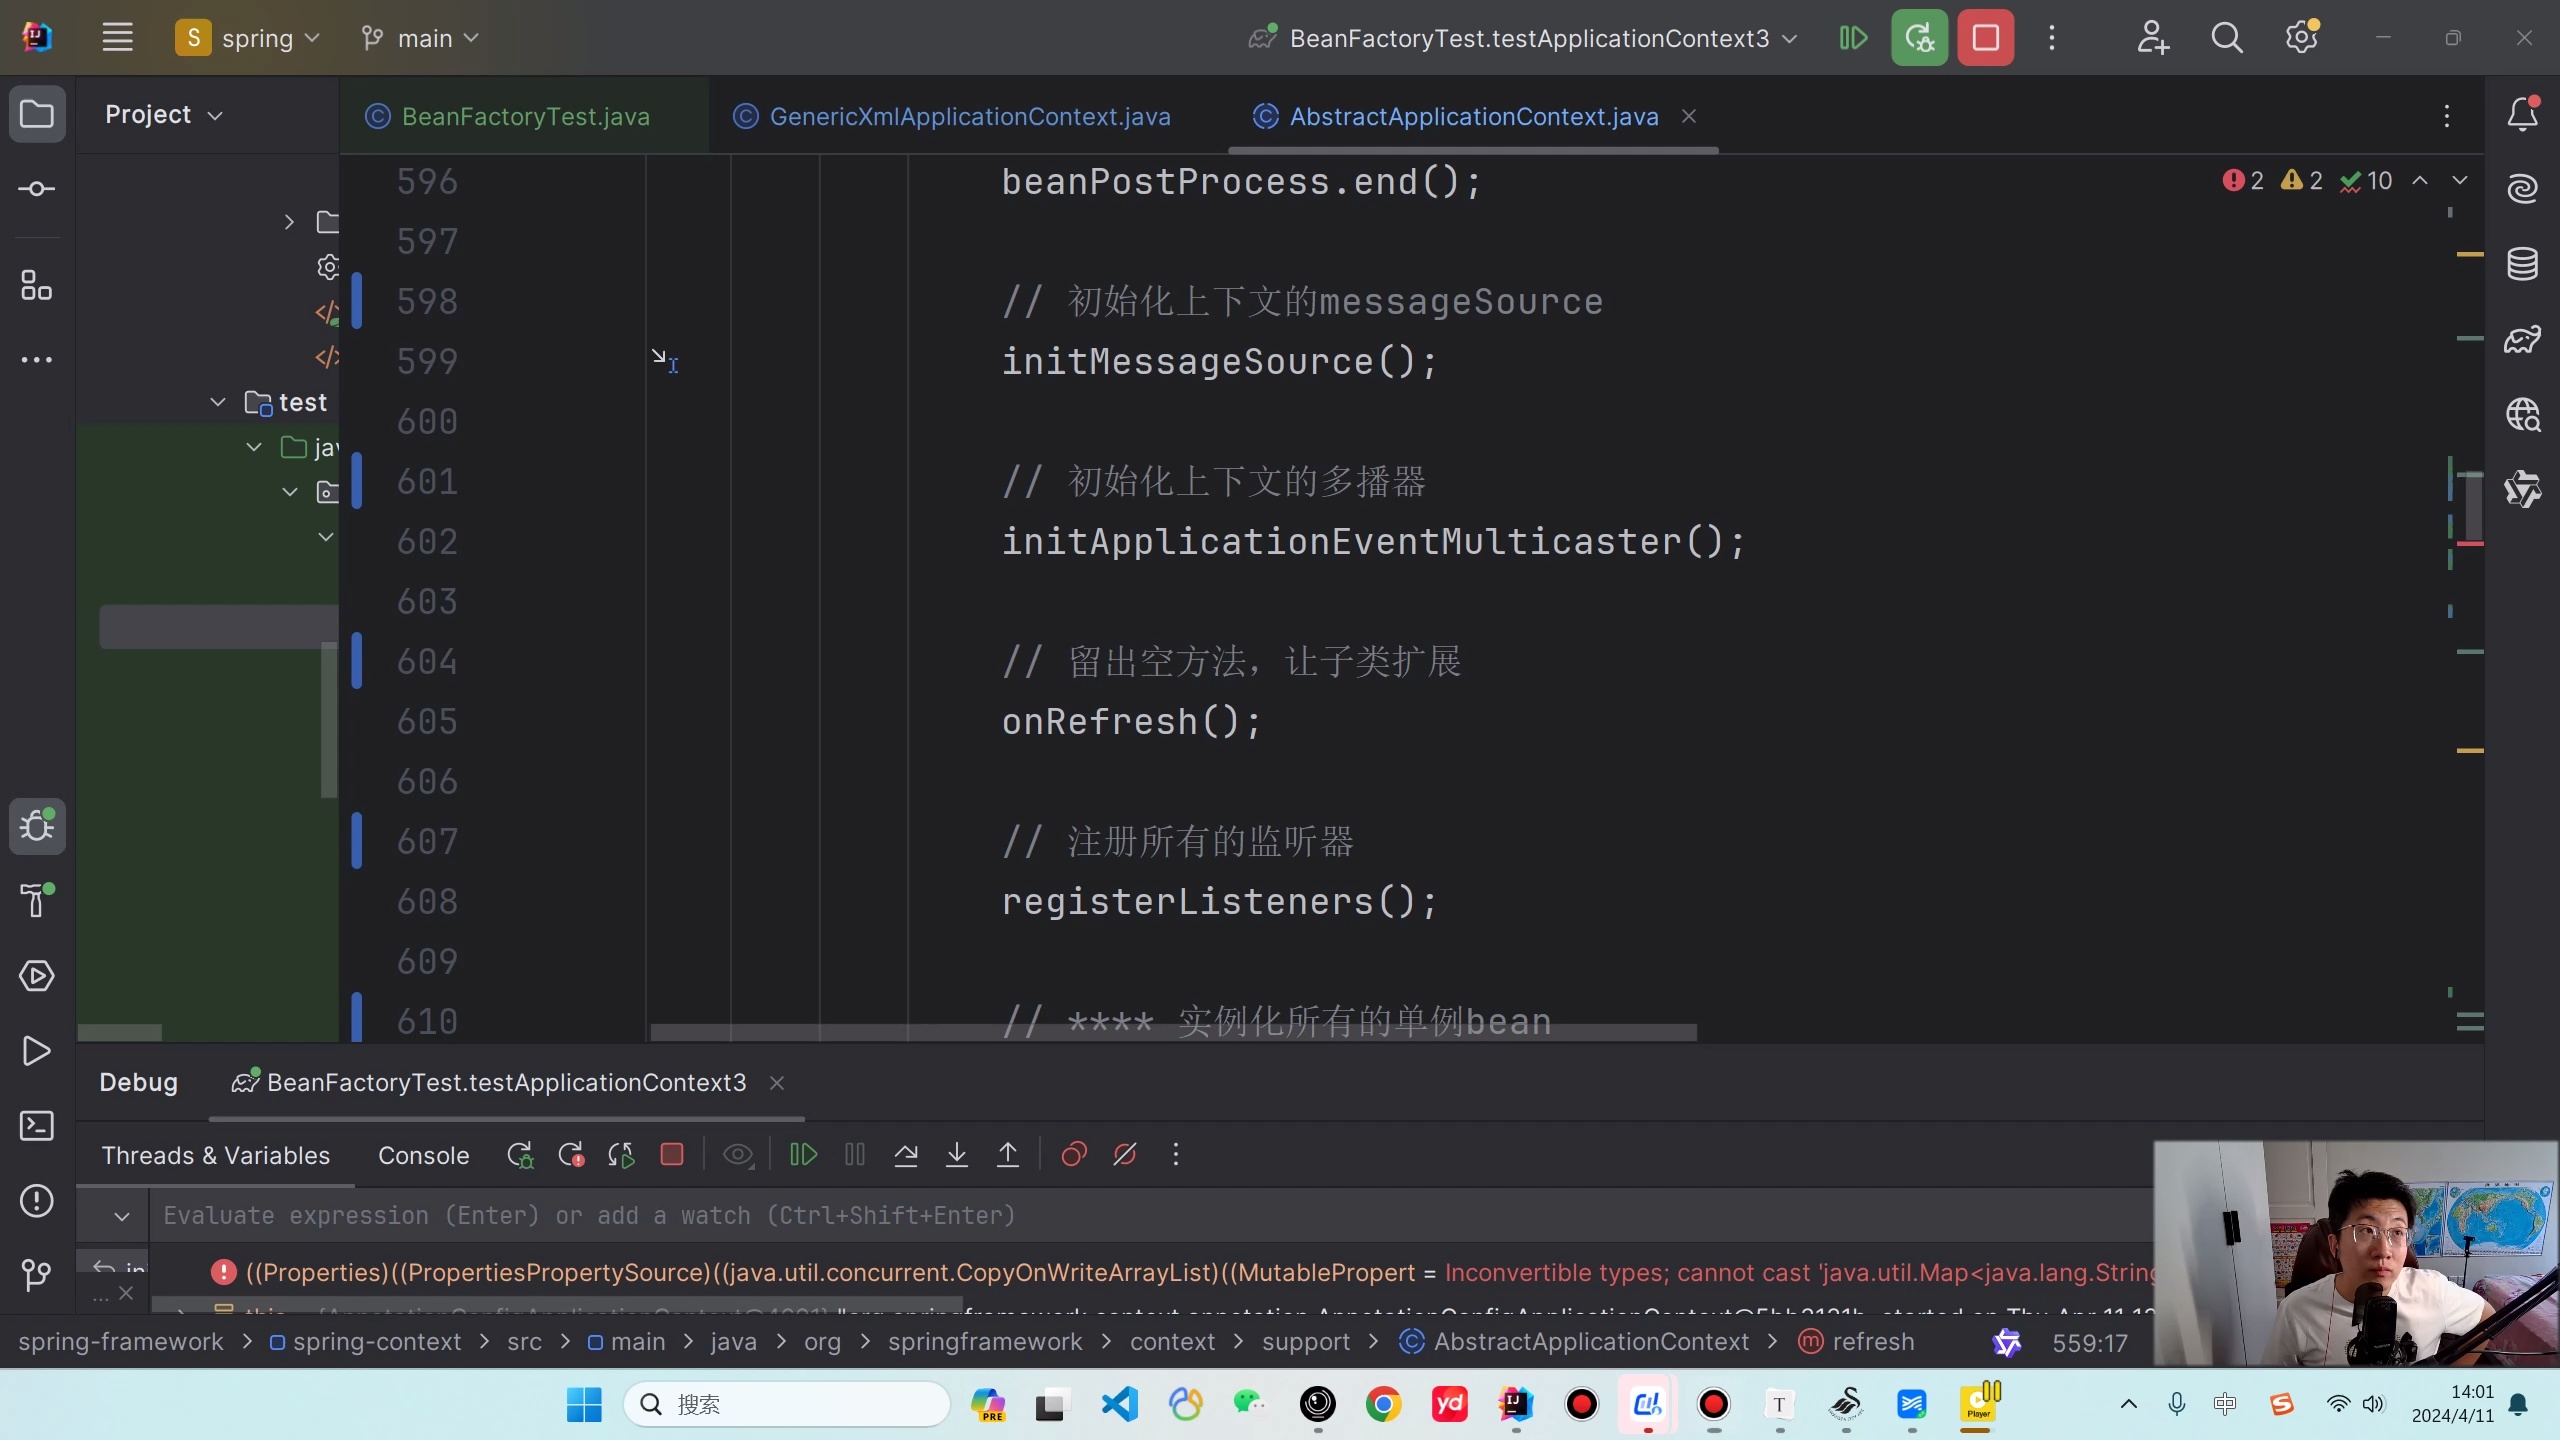
Task: Open the Problems tool window
Action: (37, 1201)
